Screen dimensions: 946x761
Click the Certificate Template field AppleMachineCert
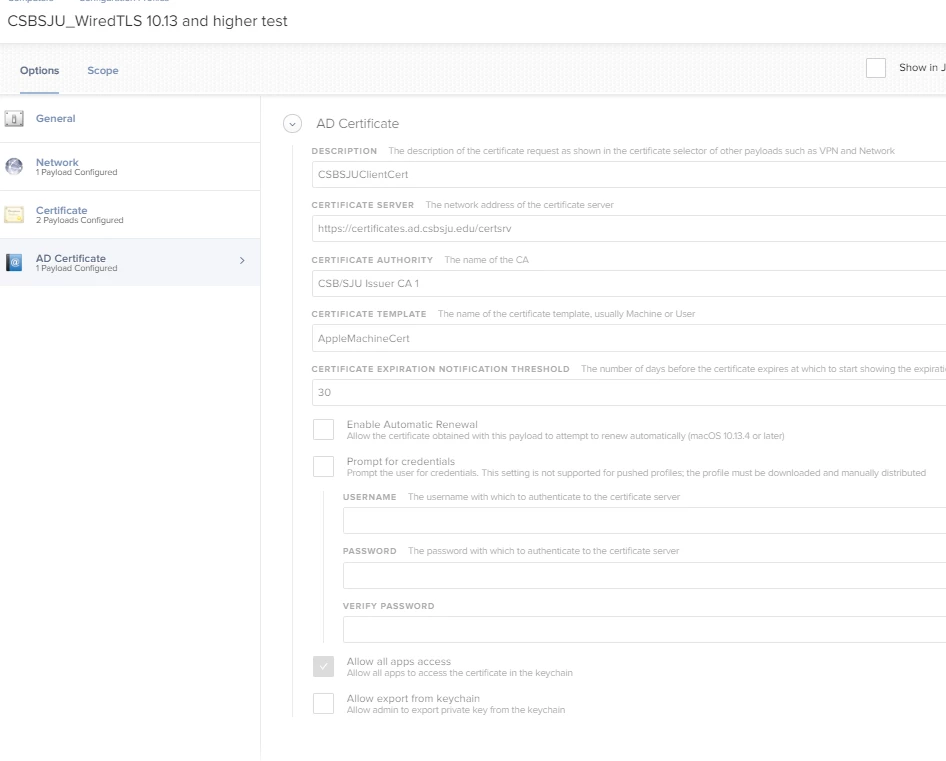click(x=629, y=339)
